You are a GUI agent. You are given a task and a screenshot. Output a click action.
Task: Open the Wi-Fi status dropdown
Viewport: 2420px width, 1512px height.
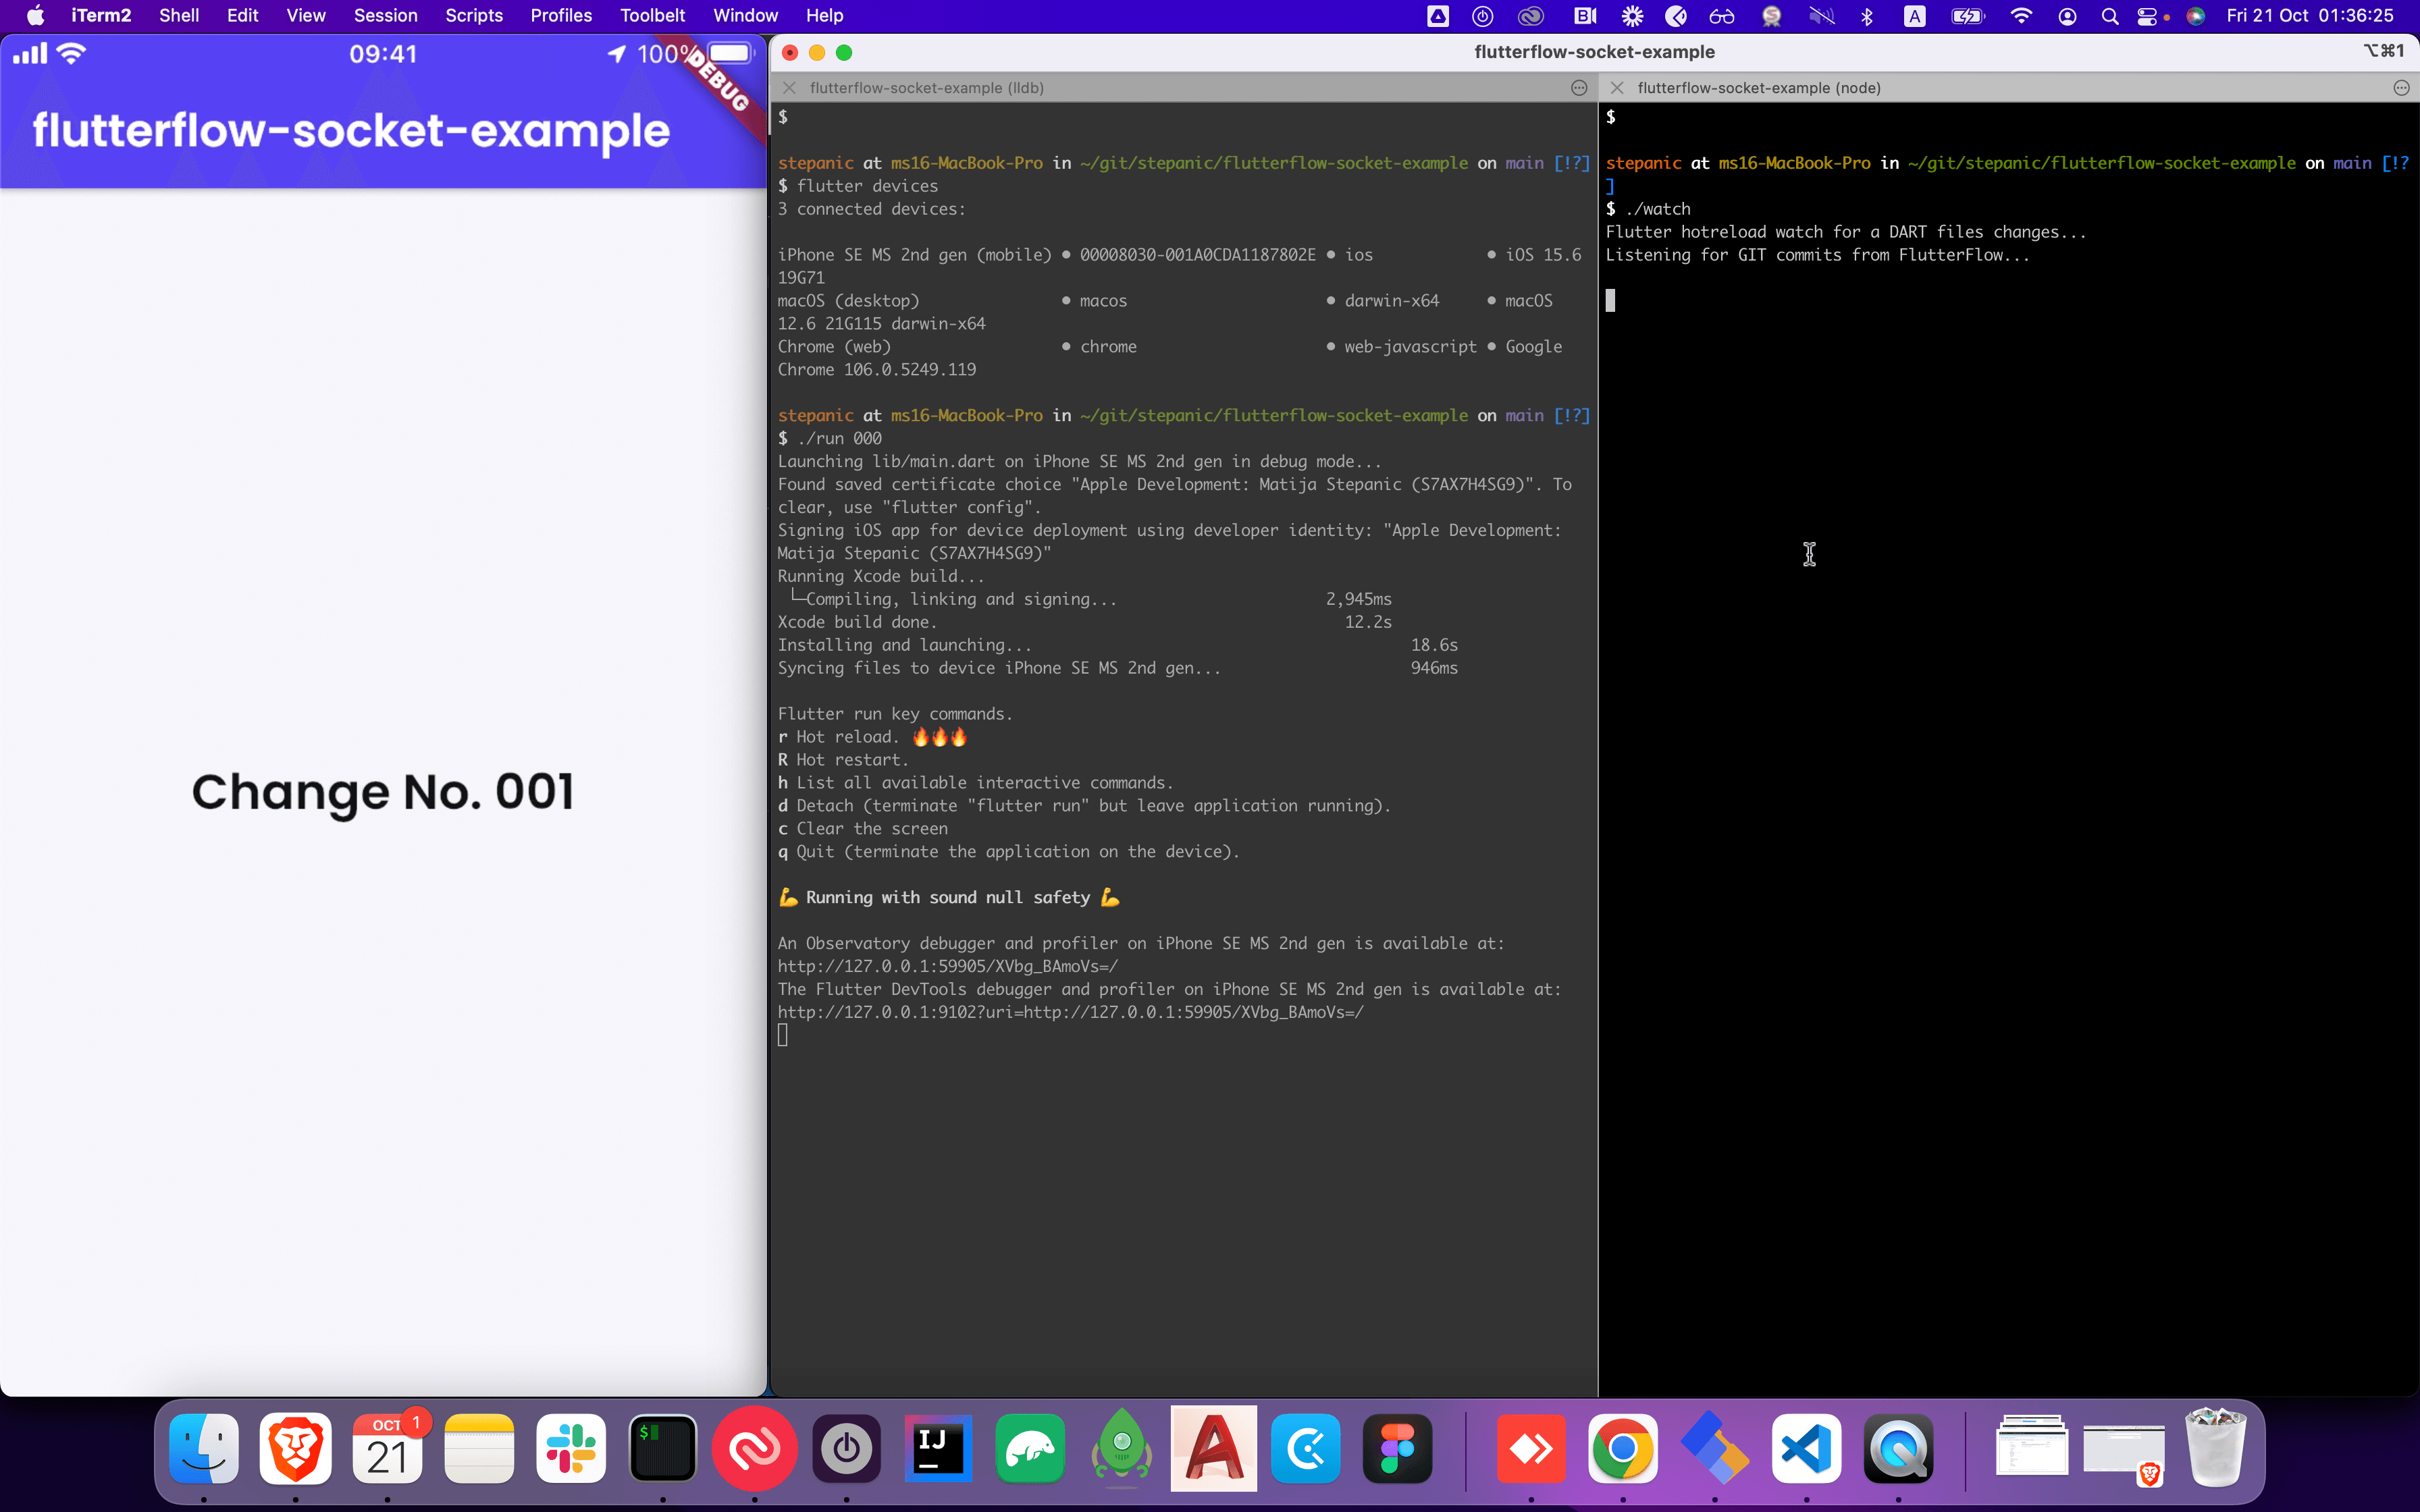point(2021,16)
